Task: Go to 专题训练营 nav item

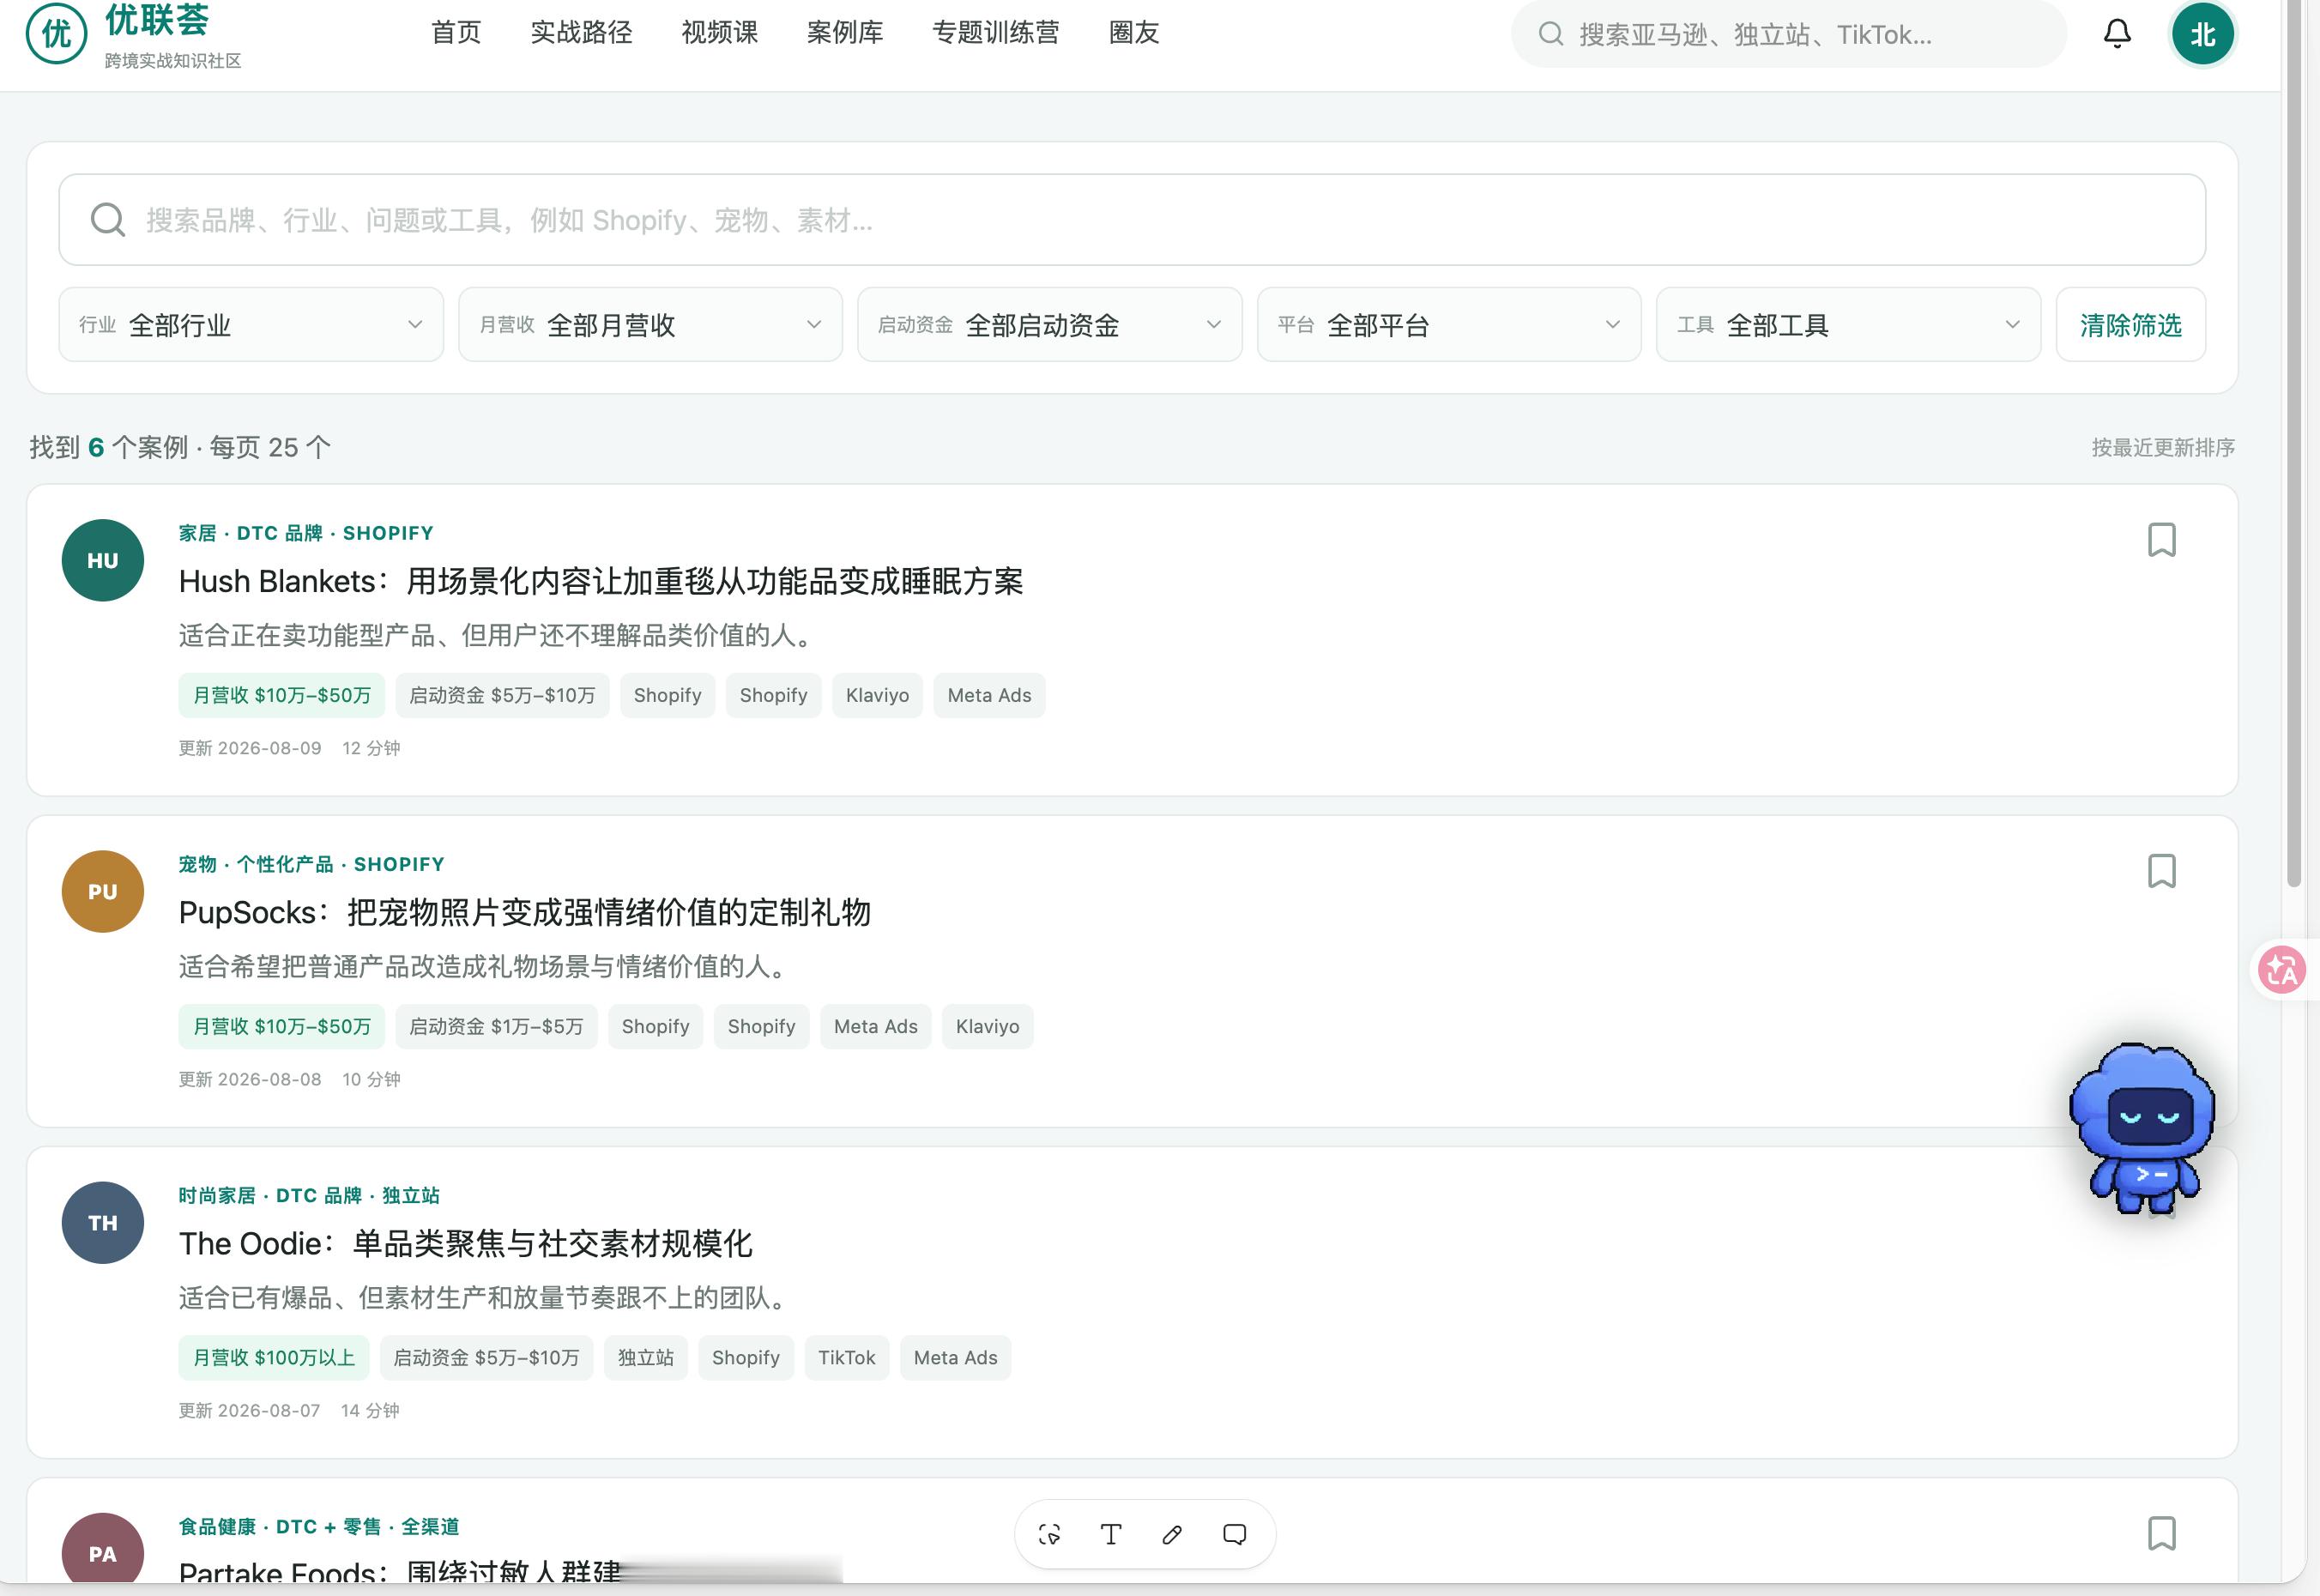Action: click(996, 33)
